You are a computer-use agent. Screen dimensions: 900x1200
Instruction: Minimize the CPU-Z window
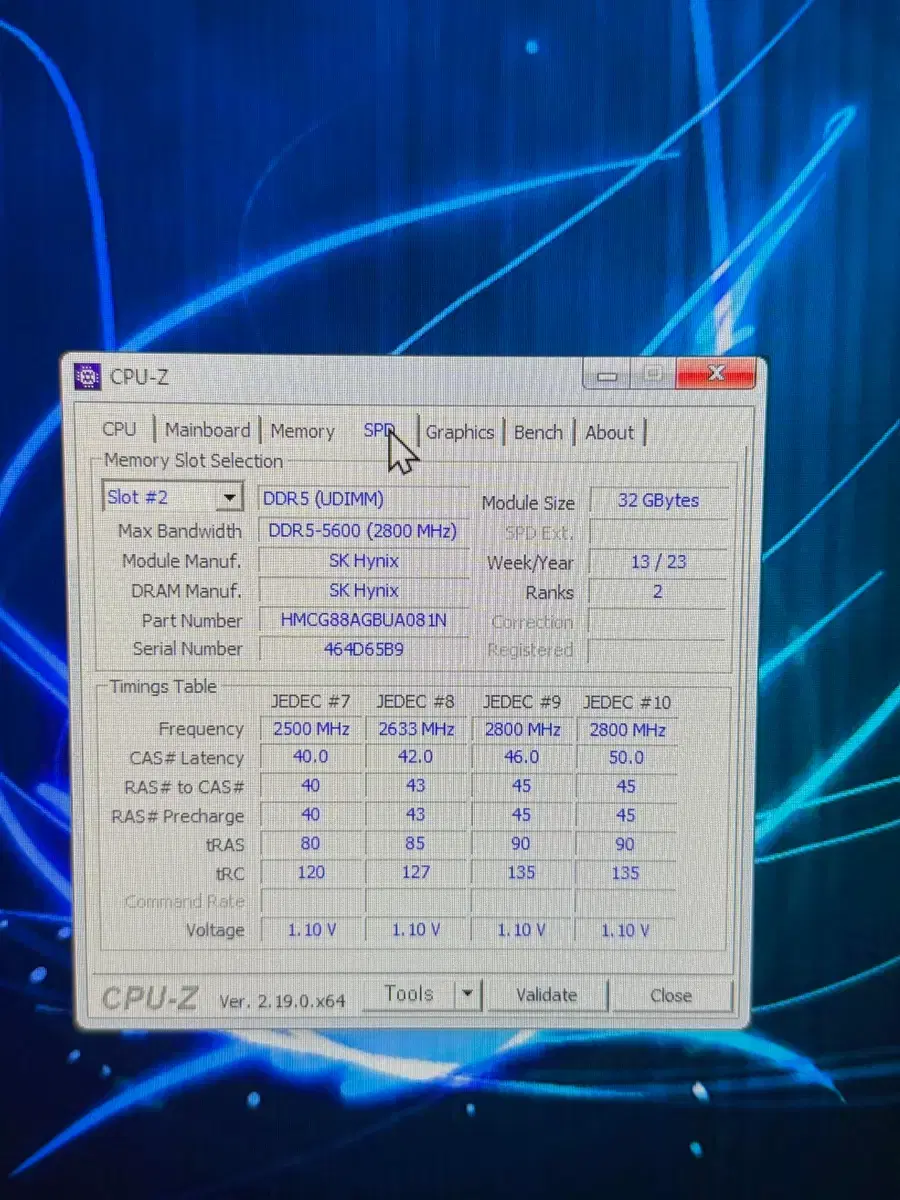point(608,376)
